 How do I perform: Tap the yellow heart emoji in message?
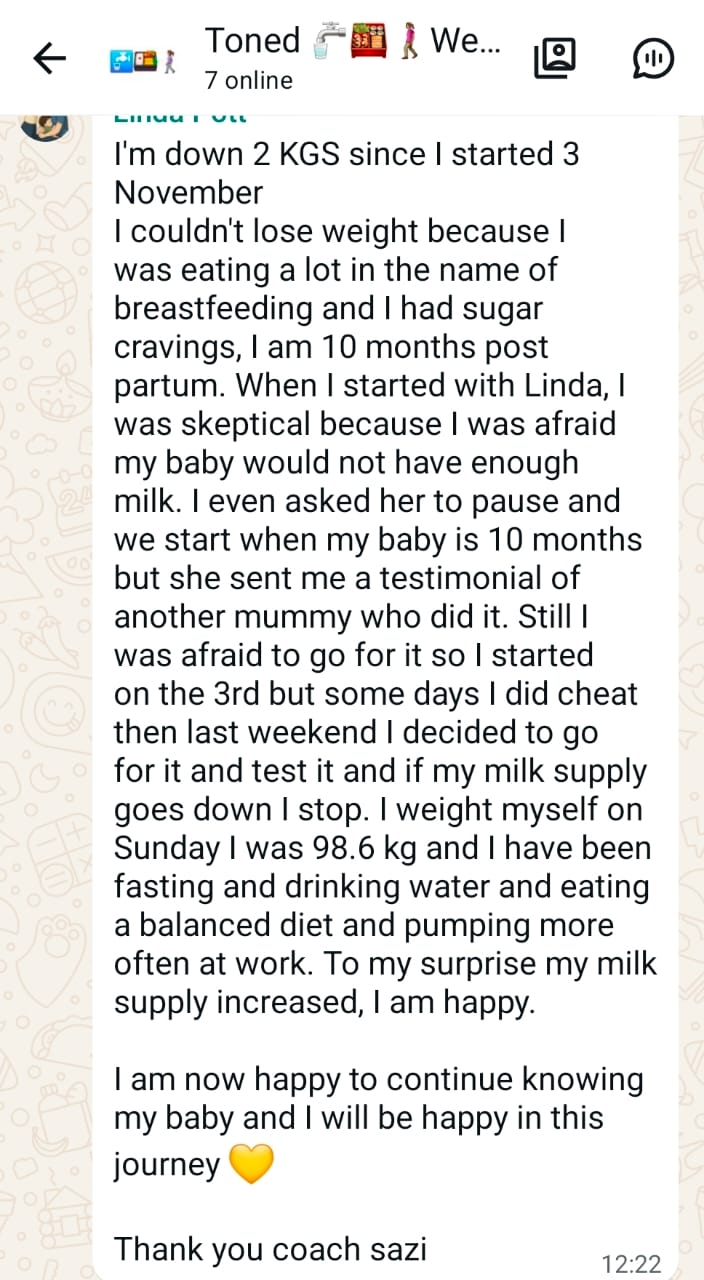pos(251,1165)
